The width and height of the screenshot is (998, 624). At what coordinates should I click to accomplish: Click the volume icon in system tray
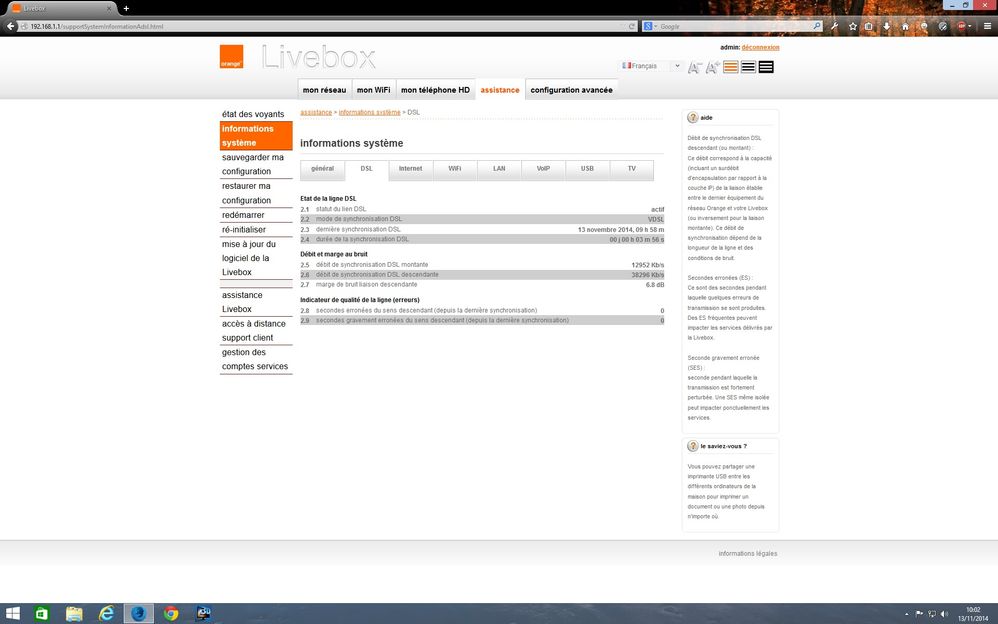[x=944, y=614]
